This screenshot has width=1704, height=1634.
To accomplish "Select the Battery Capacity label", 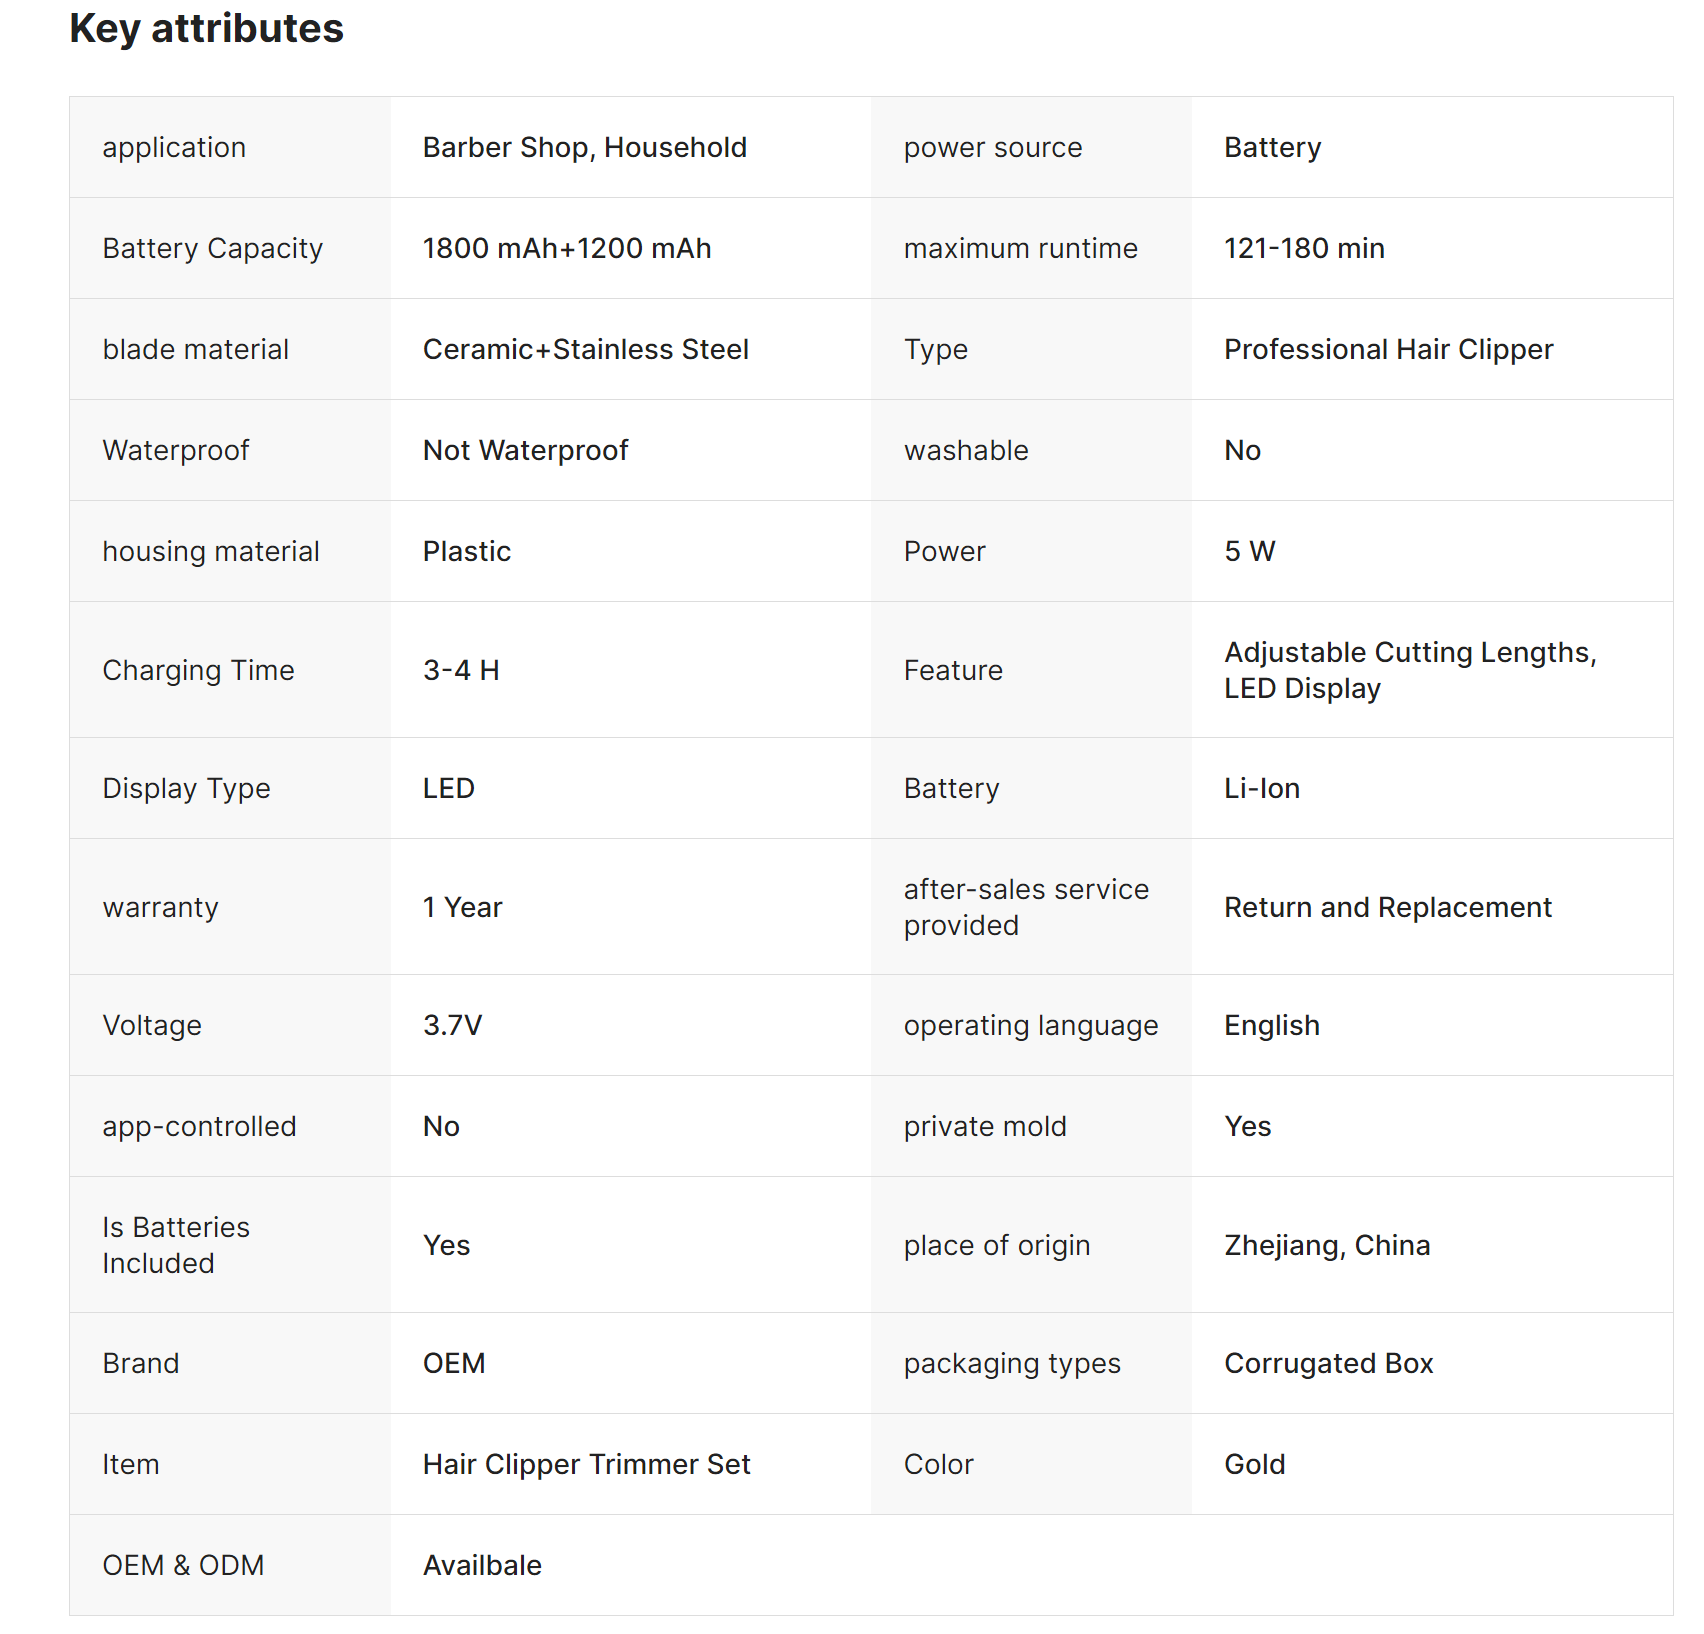I will tap(212, 249).
